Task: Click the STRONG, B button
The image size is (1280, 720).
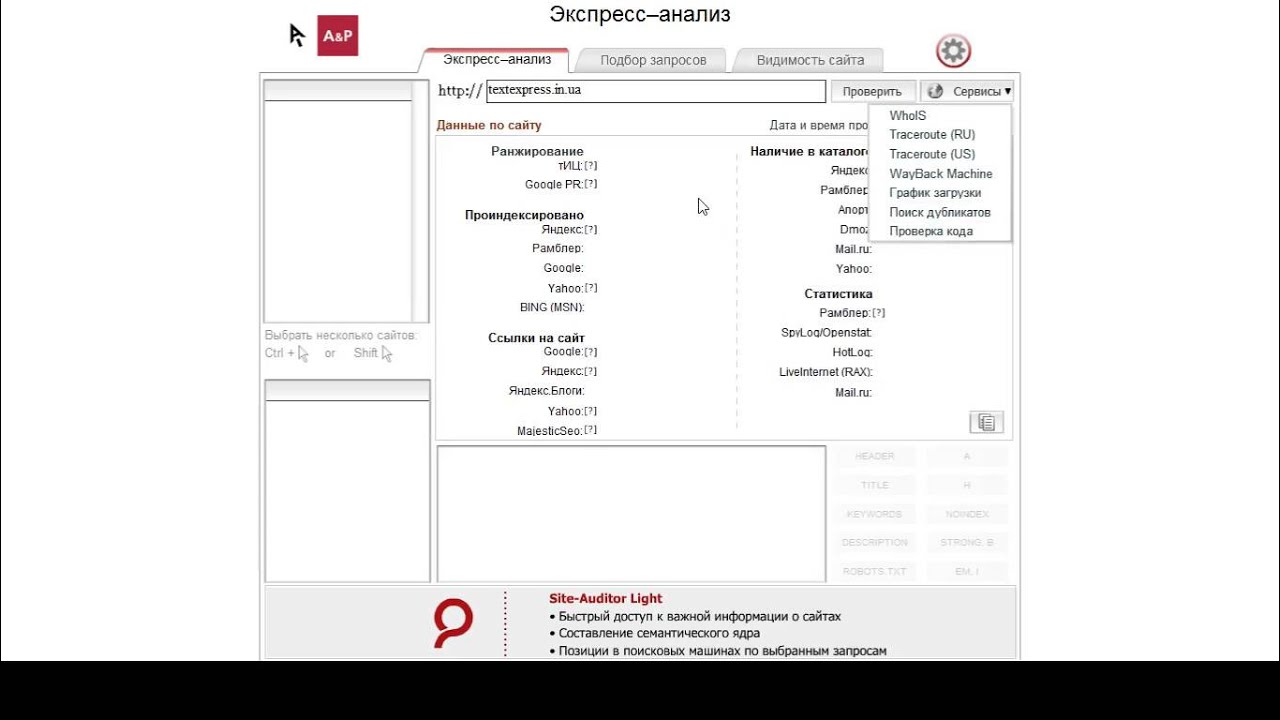Action: [x=967, y=542]
